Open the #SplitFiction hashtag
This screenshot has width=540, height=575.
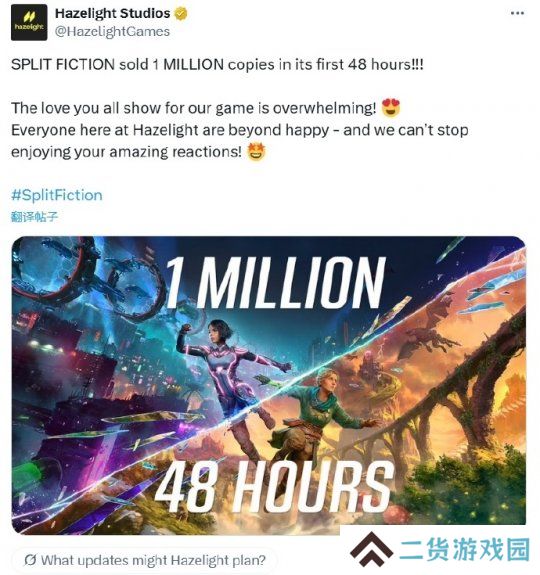coord(57,195)
